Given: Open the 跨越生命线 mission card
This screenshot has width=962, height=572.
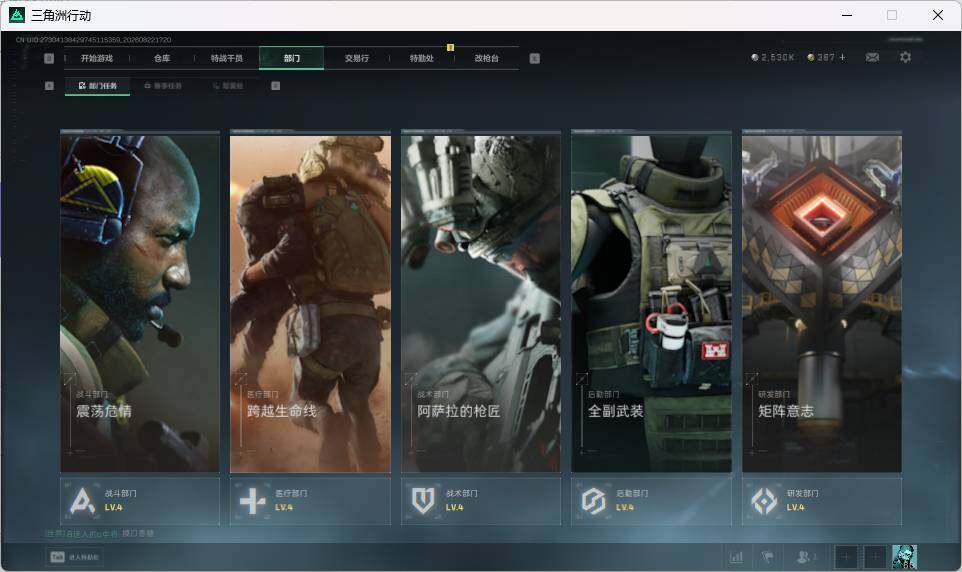Looking at the screenshot, I should [310, 302].
